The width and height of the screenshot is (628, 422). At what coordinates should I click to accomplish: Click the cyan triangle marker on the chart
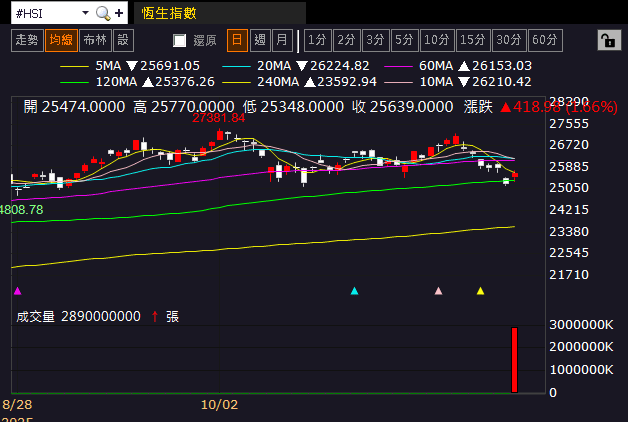tap(354, 291)
